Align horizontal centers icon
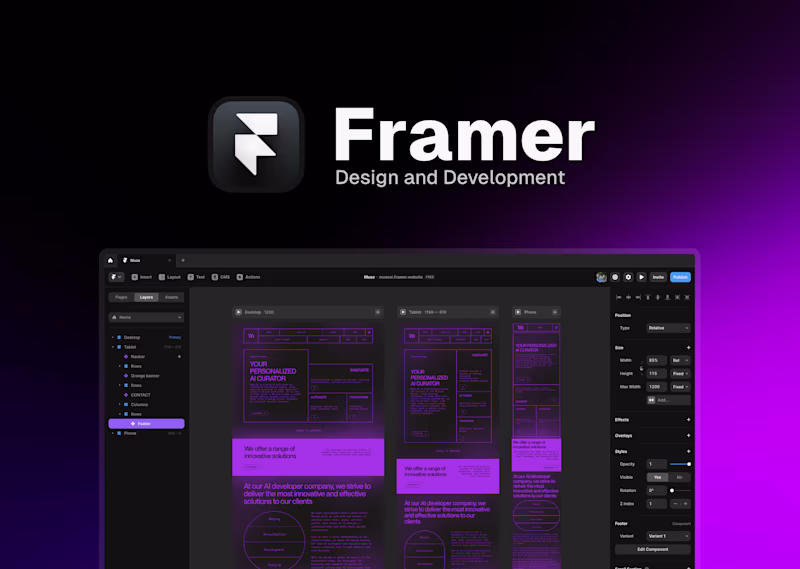This screenshot has width=800, height=569. (628, 297)
